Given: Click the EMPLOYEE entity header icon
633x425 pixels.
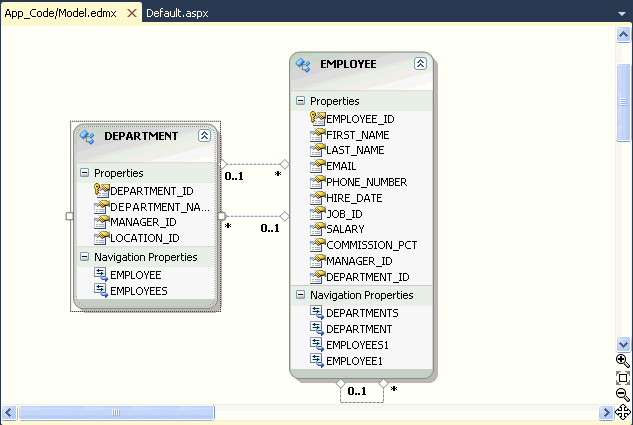Looking at the screenshot, I should click(304, 65).
